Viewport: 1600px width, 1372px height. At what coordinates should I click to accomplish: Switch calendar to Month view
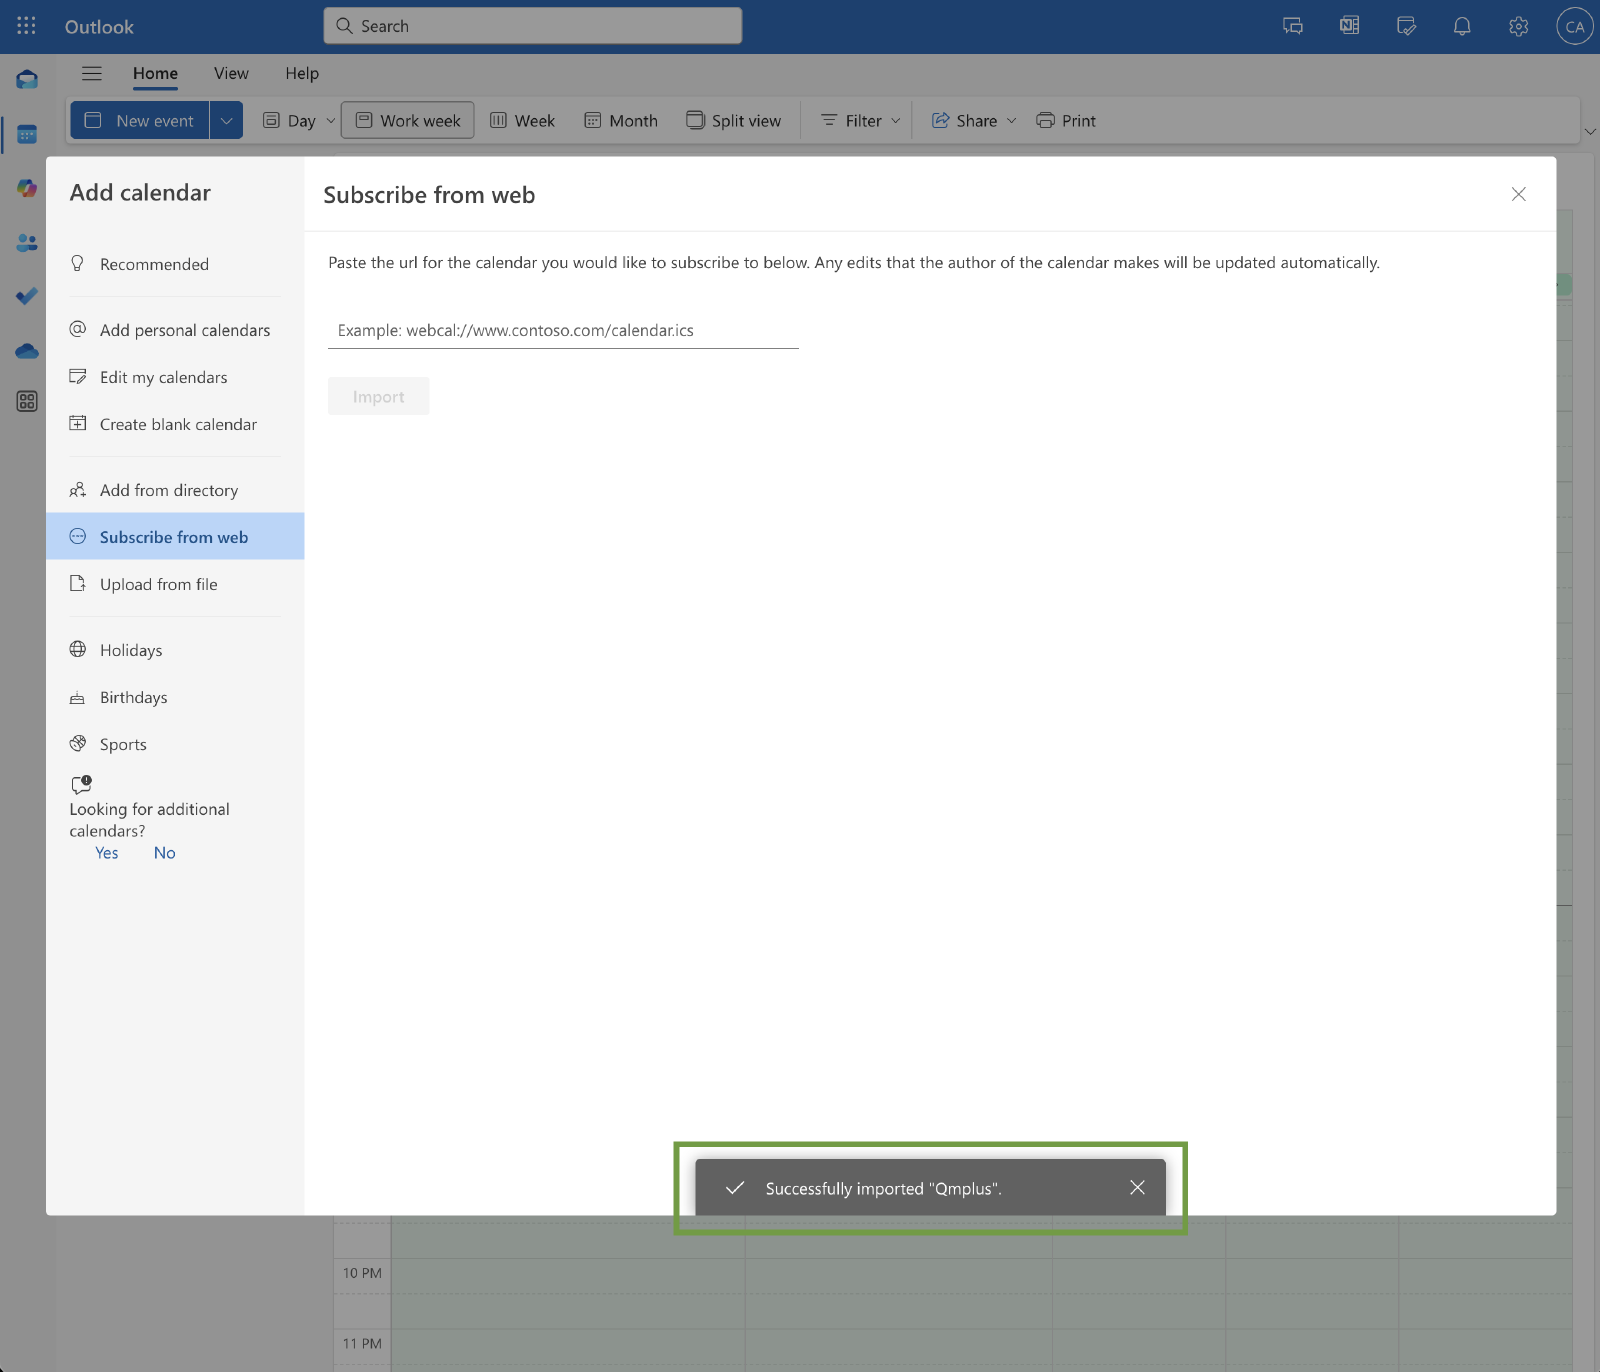(x=621, y=121)
